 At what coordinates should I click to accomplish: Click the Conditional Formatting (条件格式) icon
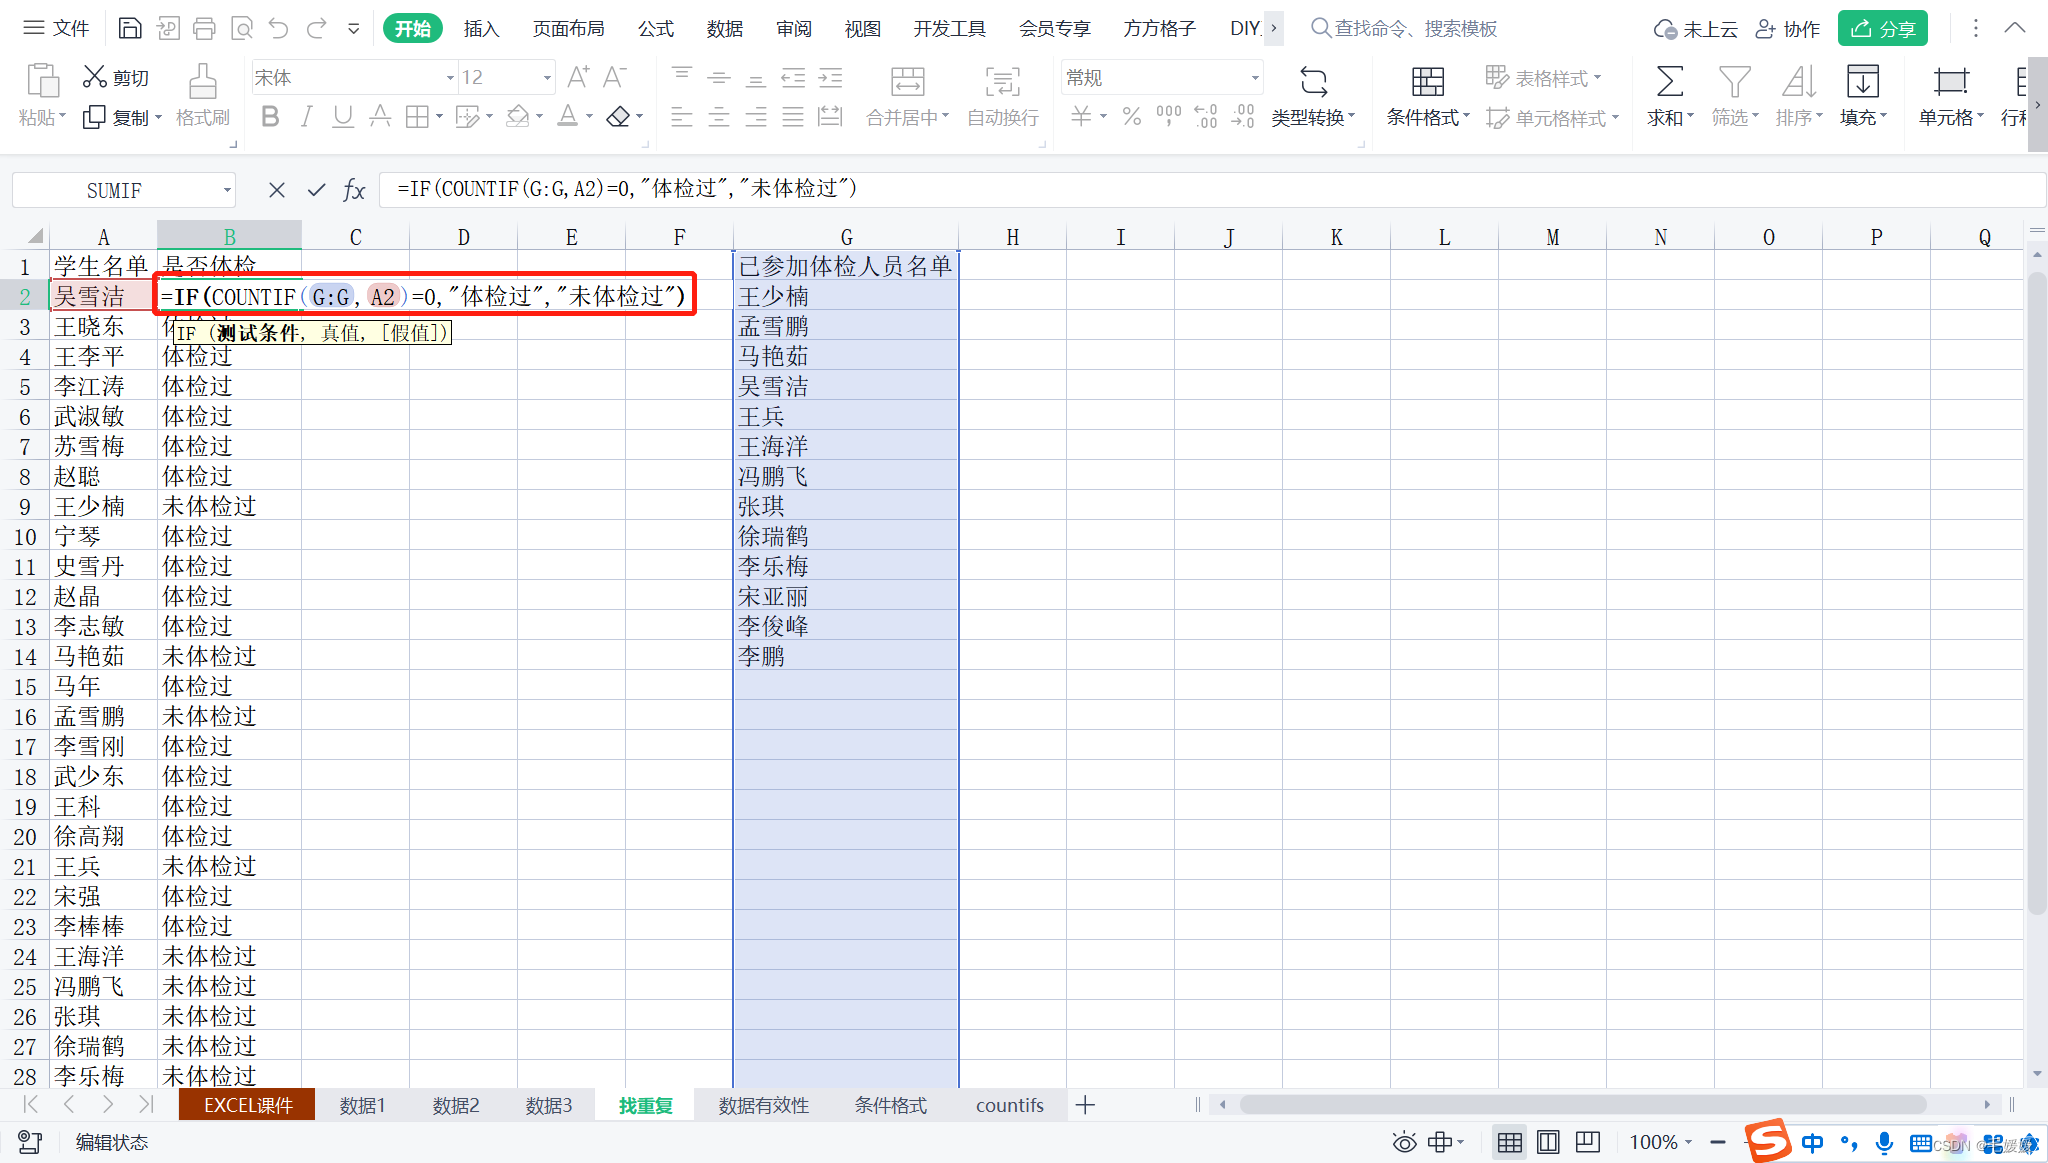tap(1427, 81)
